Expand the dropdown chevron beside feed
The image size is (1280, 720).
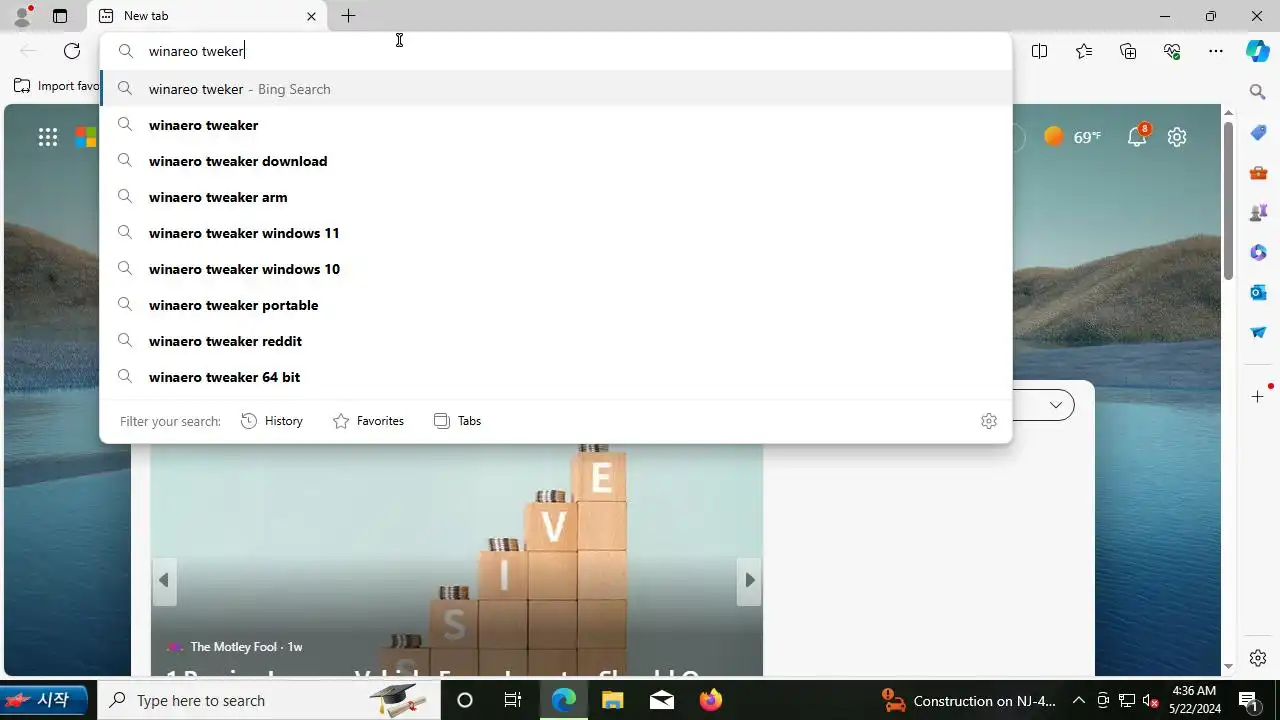1055,405
